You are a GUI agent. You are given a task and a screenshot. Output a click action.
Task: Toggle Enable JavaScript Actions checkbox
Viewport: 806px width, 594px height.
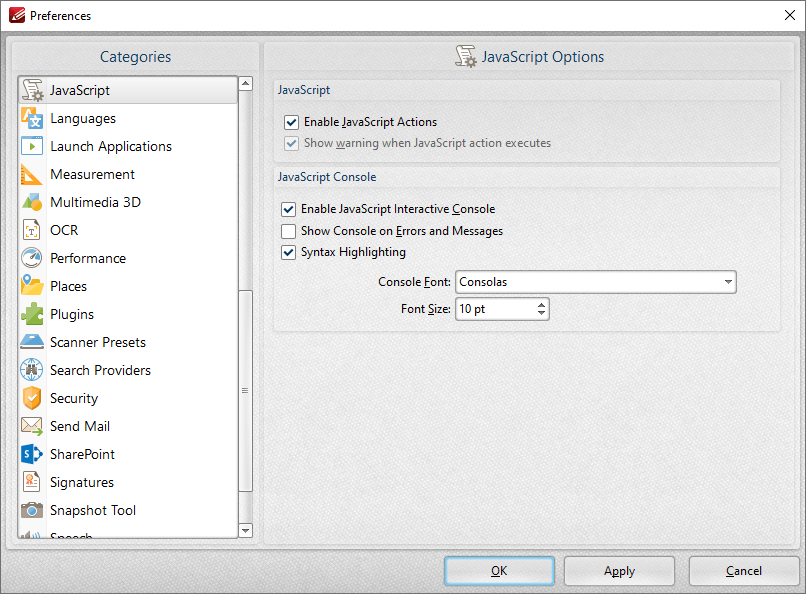click(291, 122)
